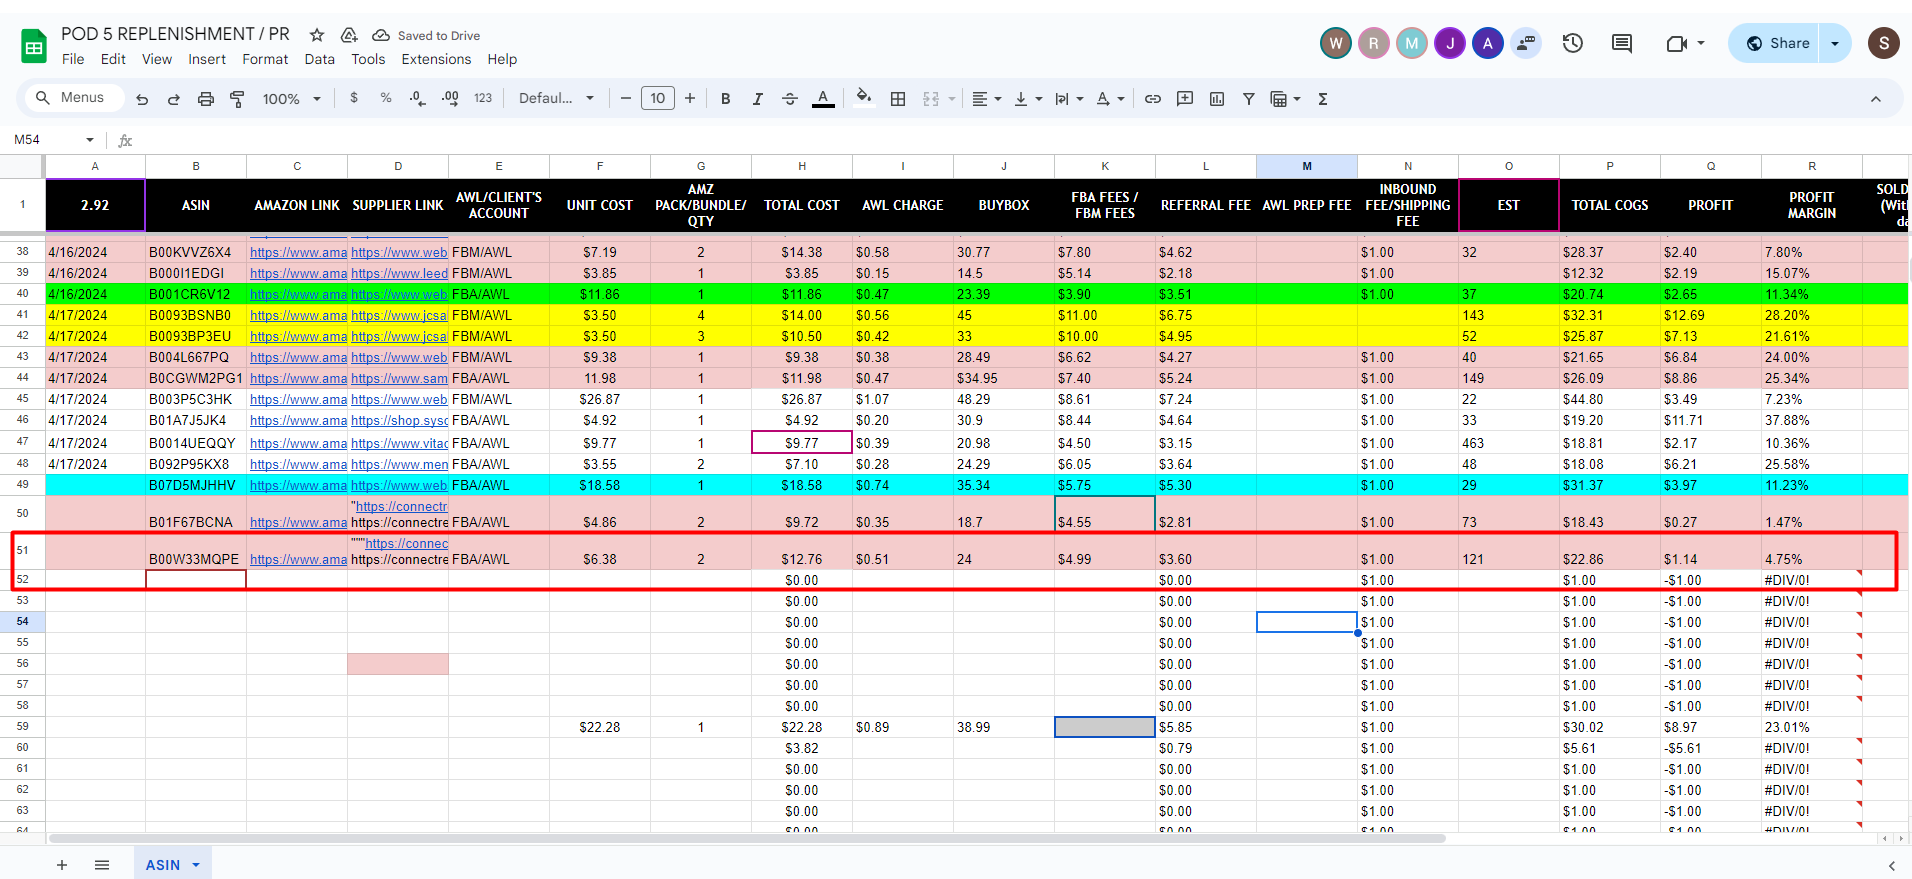The height and width of the screenshot is (879, 1912).
Task: Format as percent
Action: [x=386, y=98]
